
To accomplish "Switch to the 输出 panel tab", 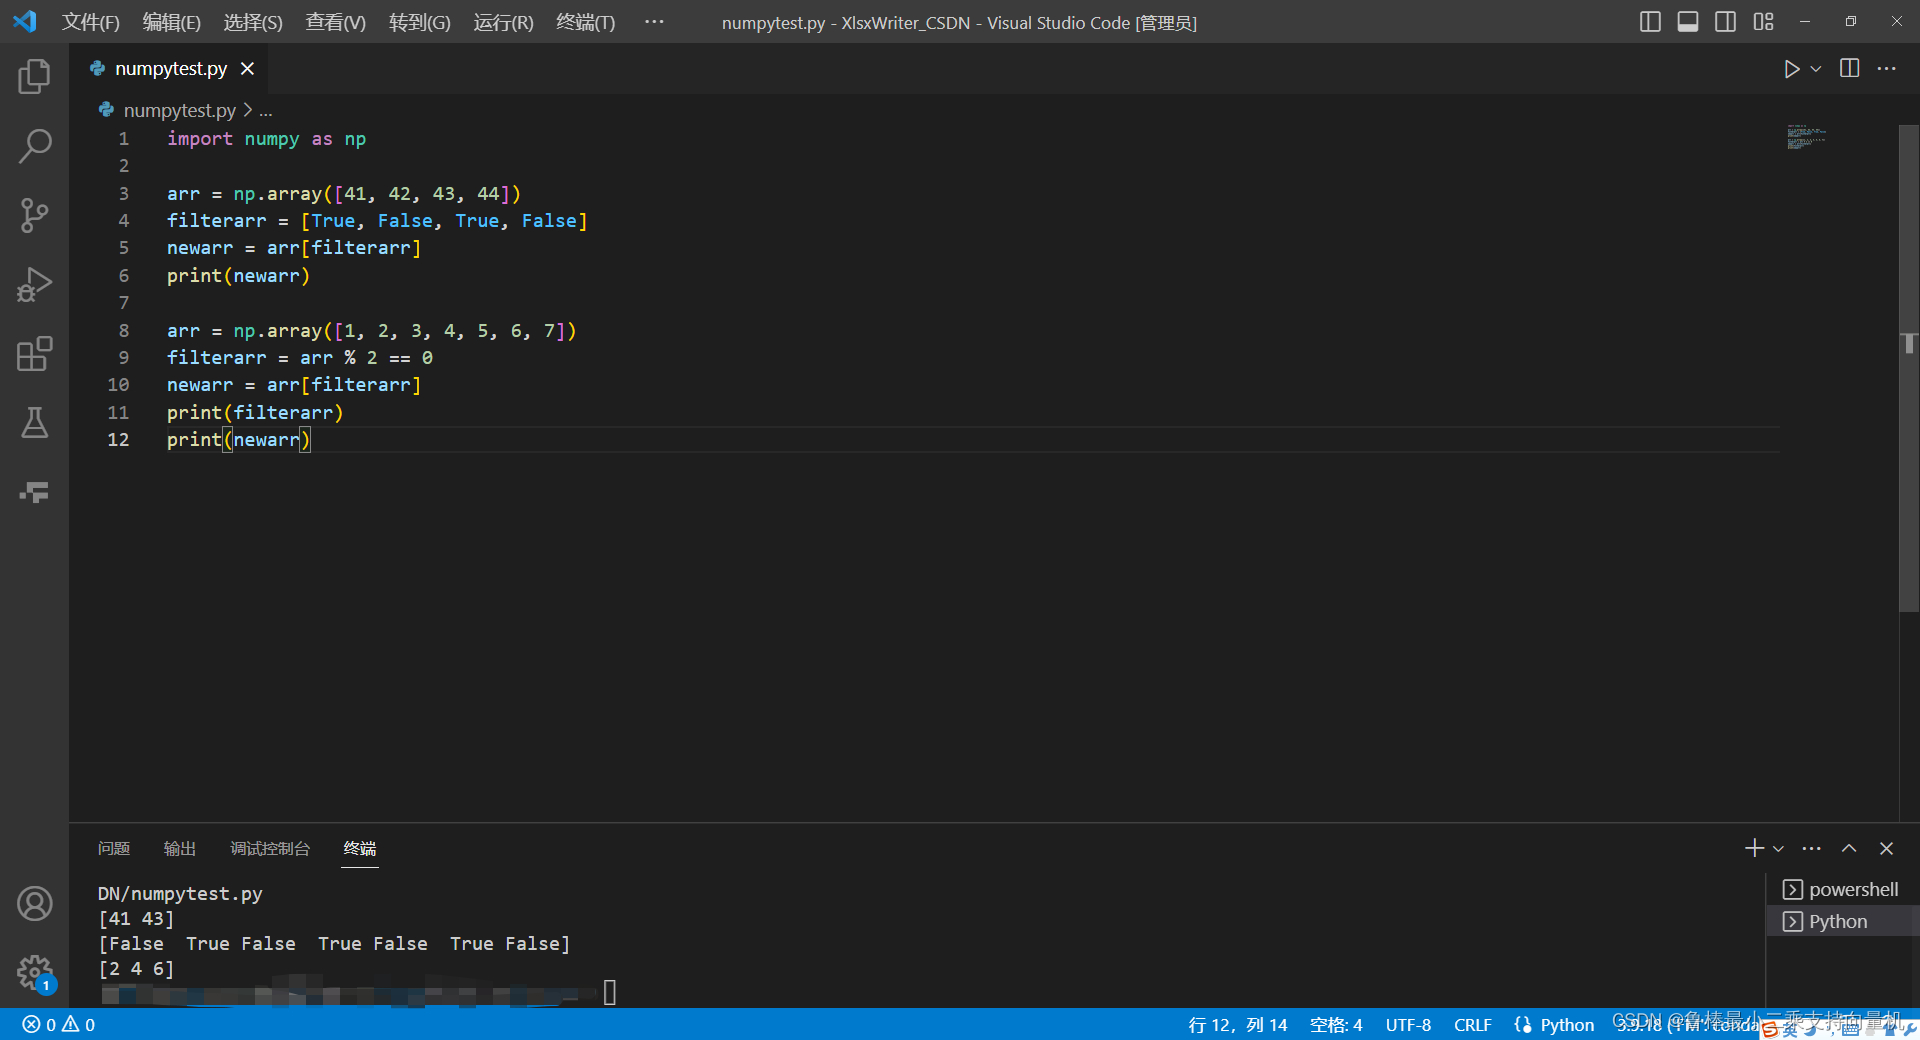I will pos(180,848).
